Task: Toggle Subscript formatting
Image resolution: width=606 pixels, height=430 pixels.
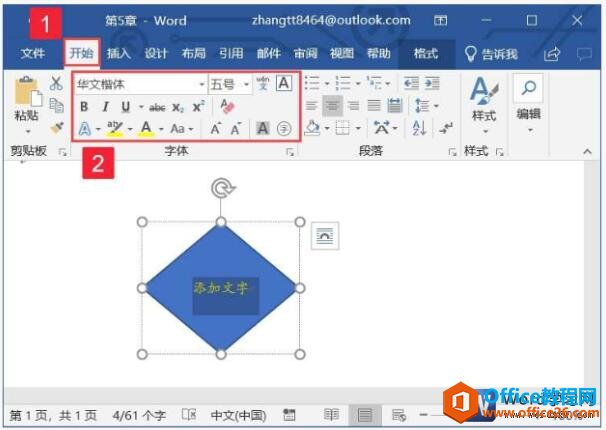Action: (178, 107)
